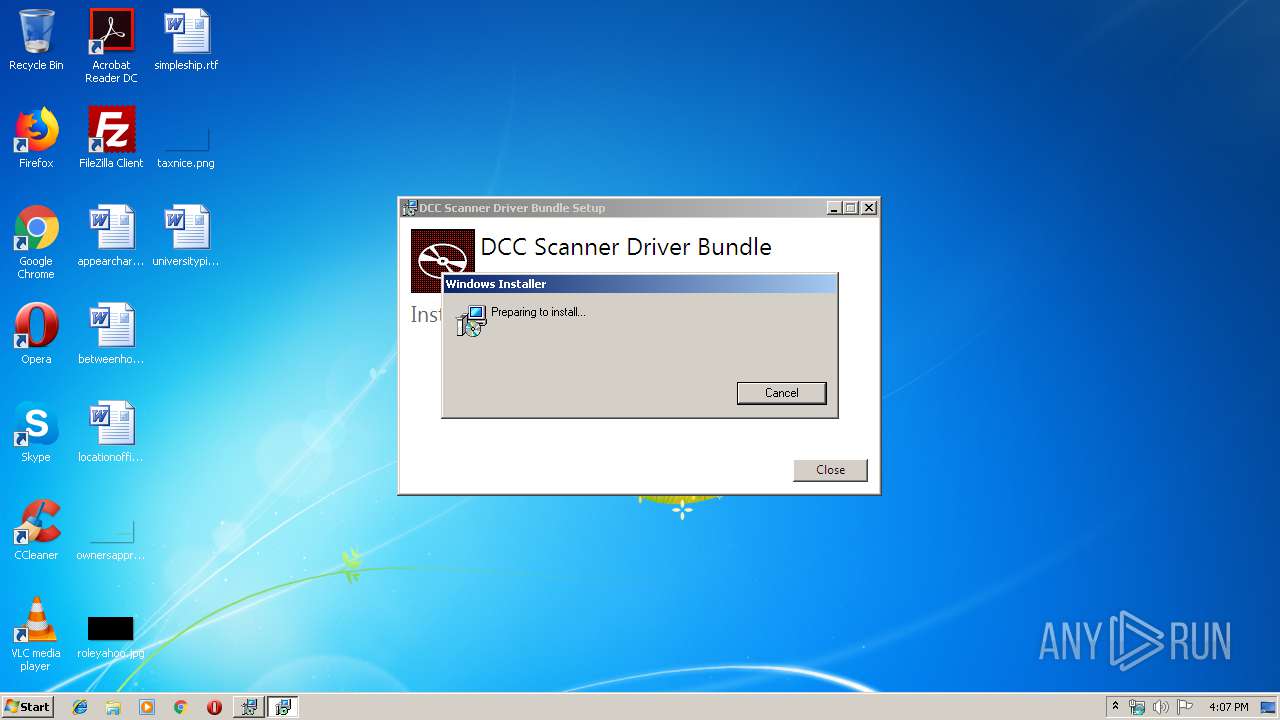Open Action Center flag icon

pos(1184,707)
